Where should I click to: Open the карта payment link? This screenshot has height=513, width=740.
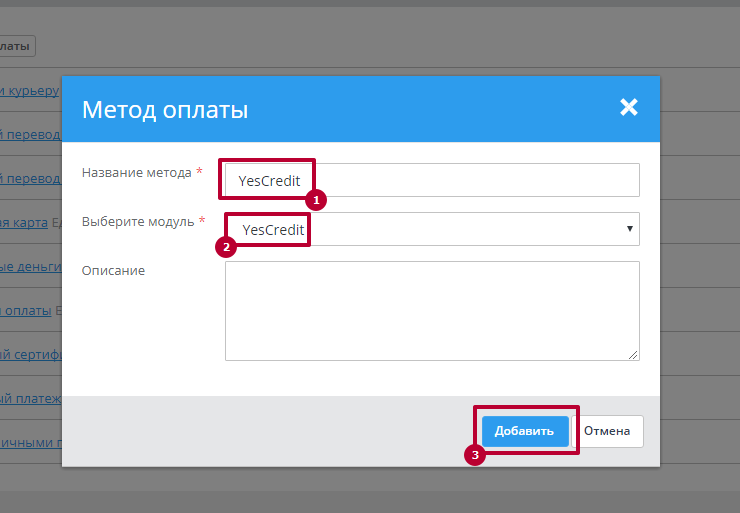[24, 223]
